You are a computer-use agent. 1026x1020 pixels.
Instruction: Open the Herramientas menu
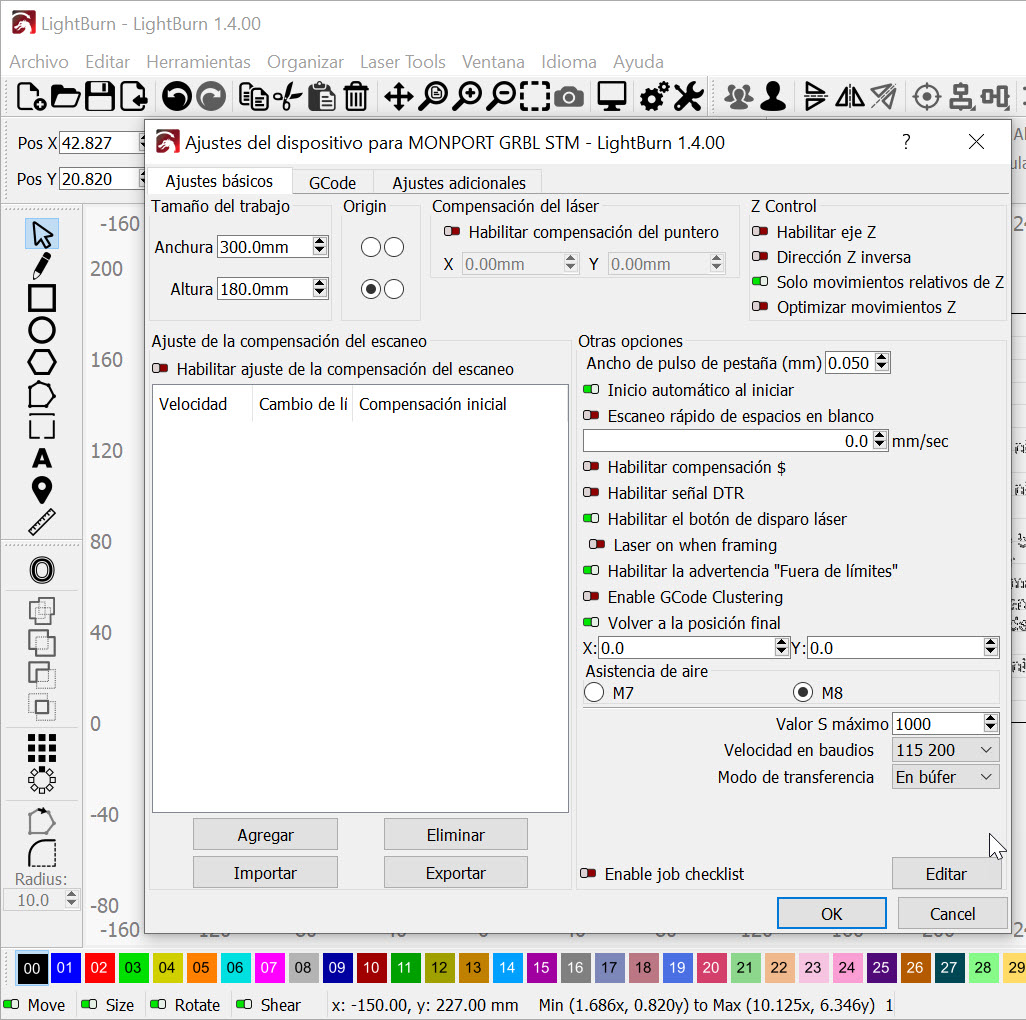[x=198, y=62]
